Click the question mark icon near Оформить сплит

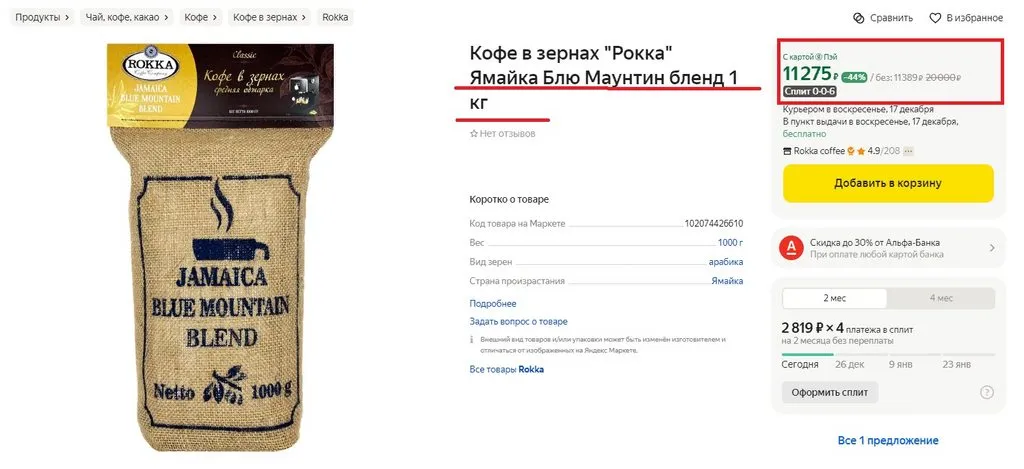[987, 393]
